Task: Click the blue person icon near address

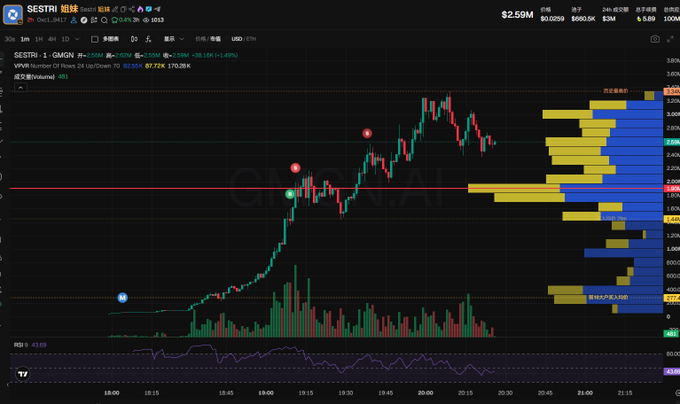Action: coord(74,20)
